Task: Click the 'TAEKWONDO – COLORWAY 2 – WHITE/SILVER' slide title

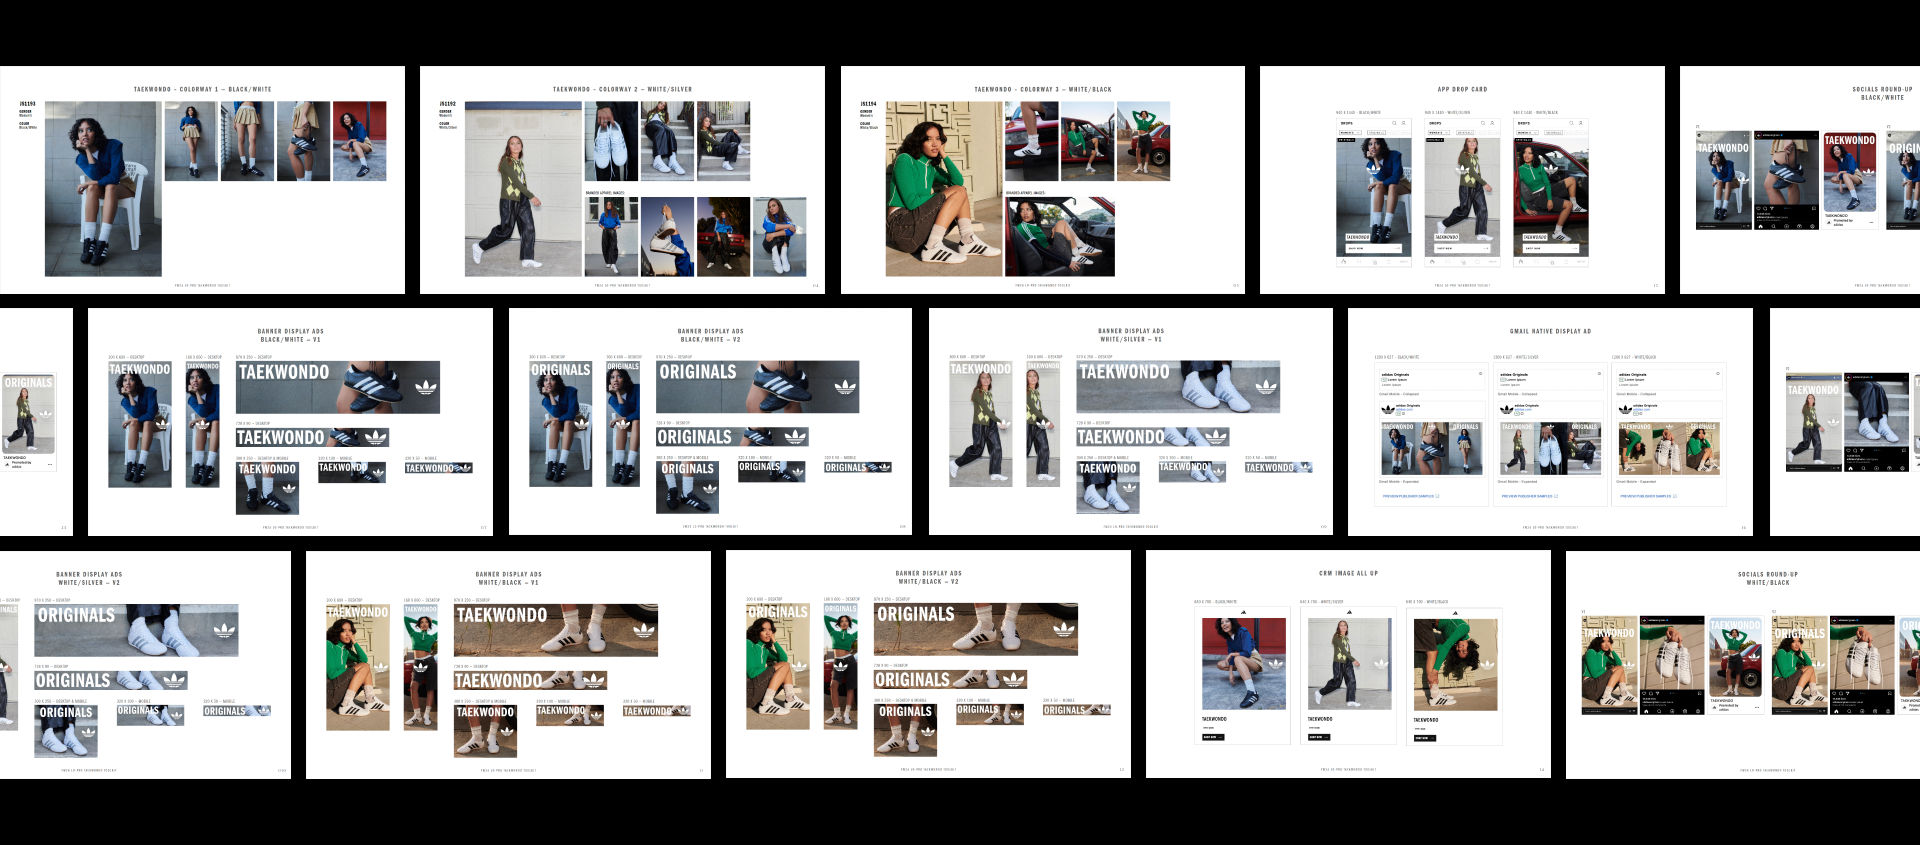Action: pyautogui.click(x=622, y=90)
